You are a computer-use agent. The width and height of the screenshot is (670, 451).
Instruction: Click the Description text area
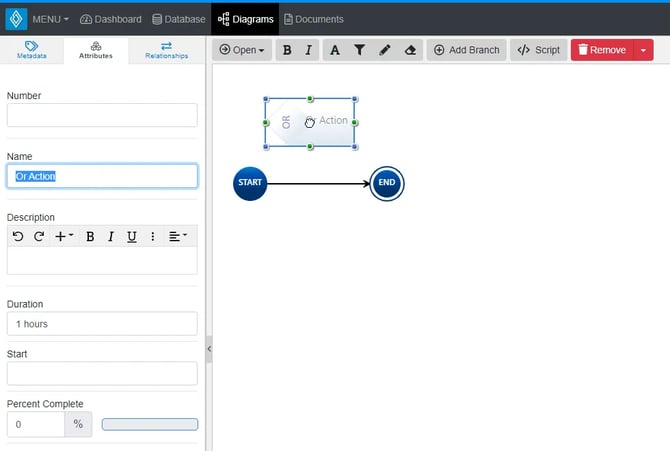tap(102, 260)
